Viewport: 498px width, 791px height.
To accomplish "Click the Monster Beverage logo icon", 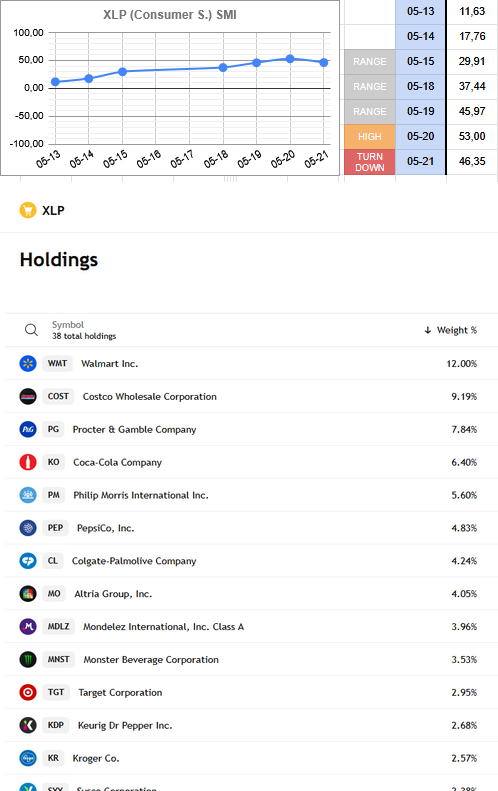I will (28, 659).
